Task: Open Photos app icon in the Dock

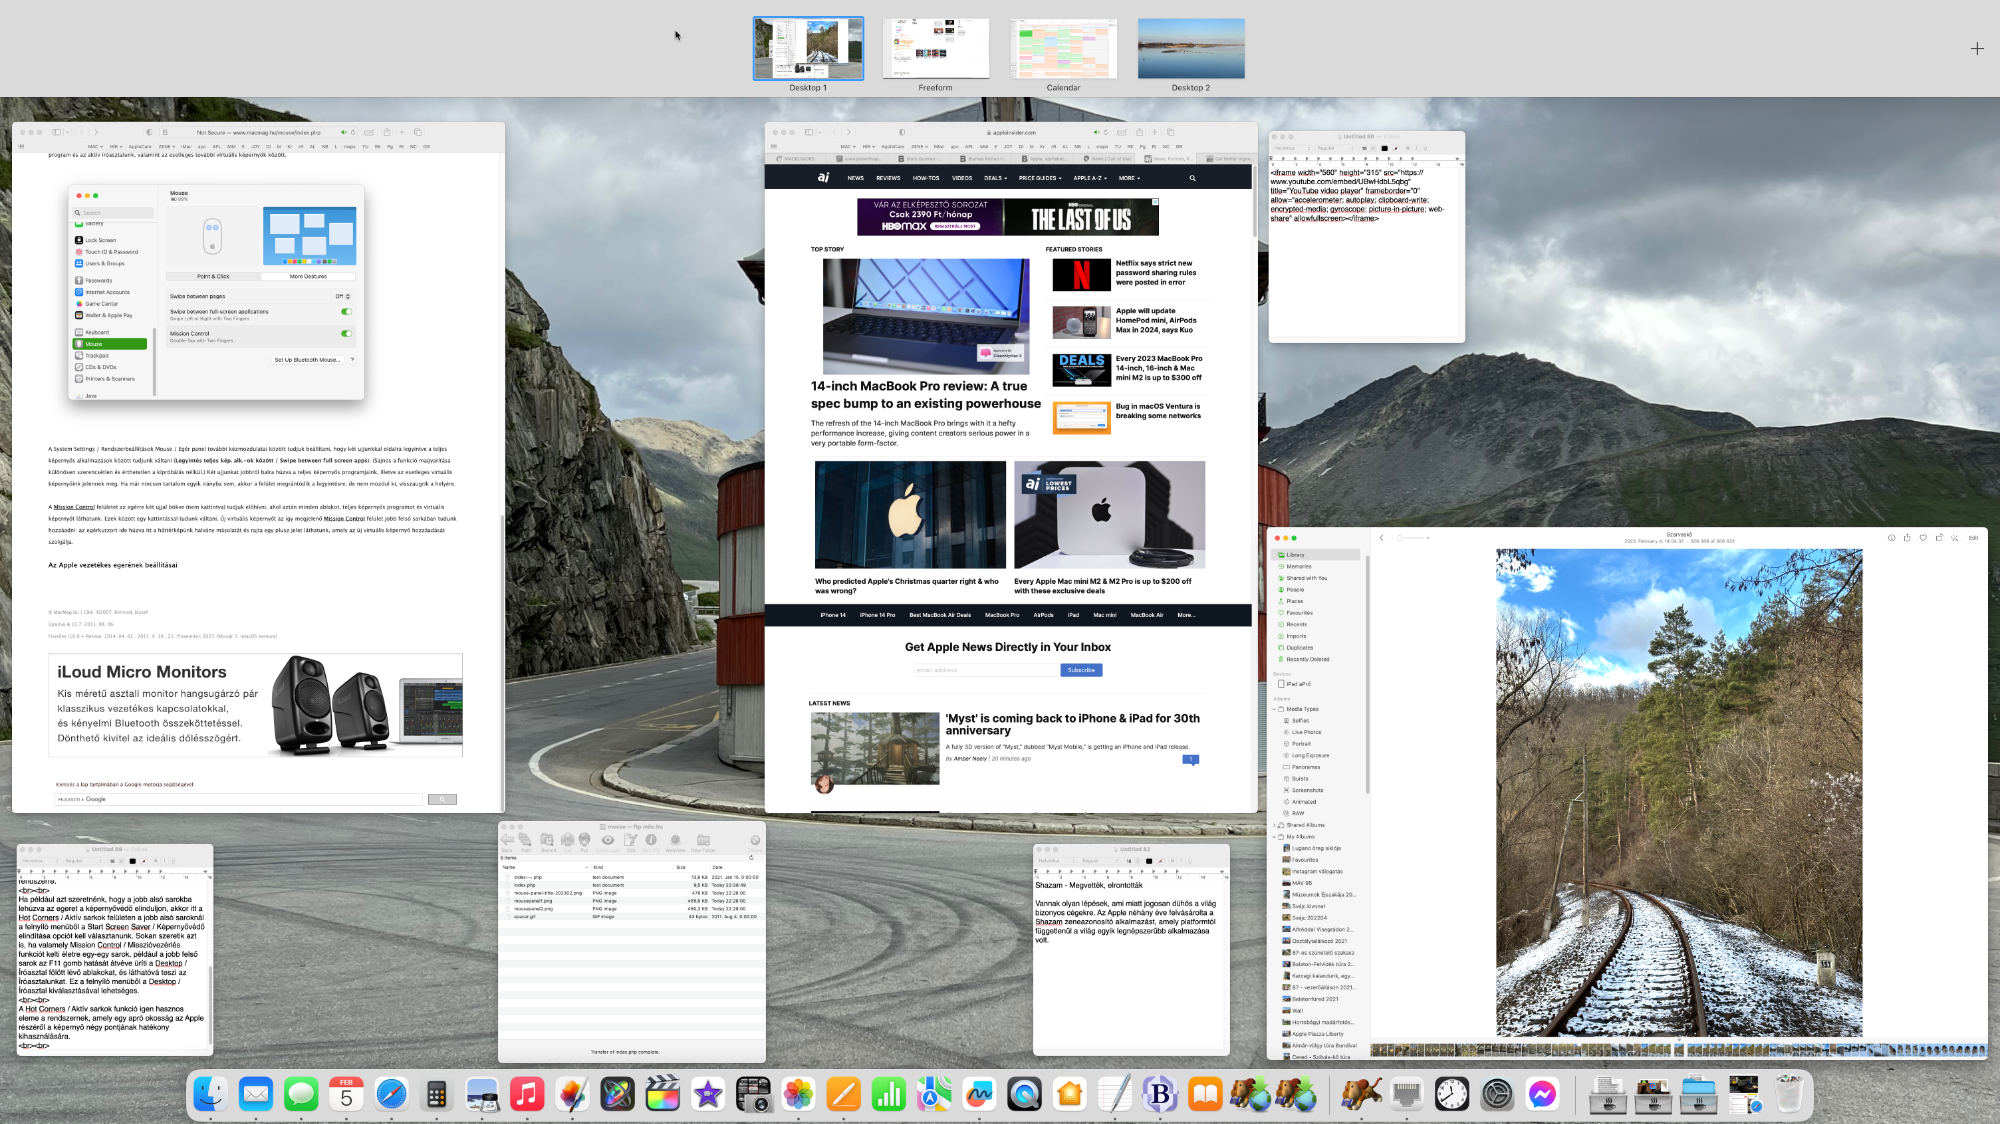Action: [x=798, y=1094]
